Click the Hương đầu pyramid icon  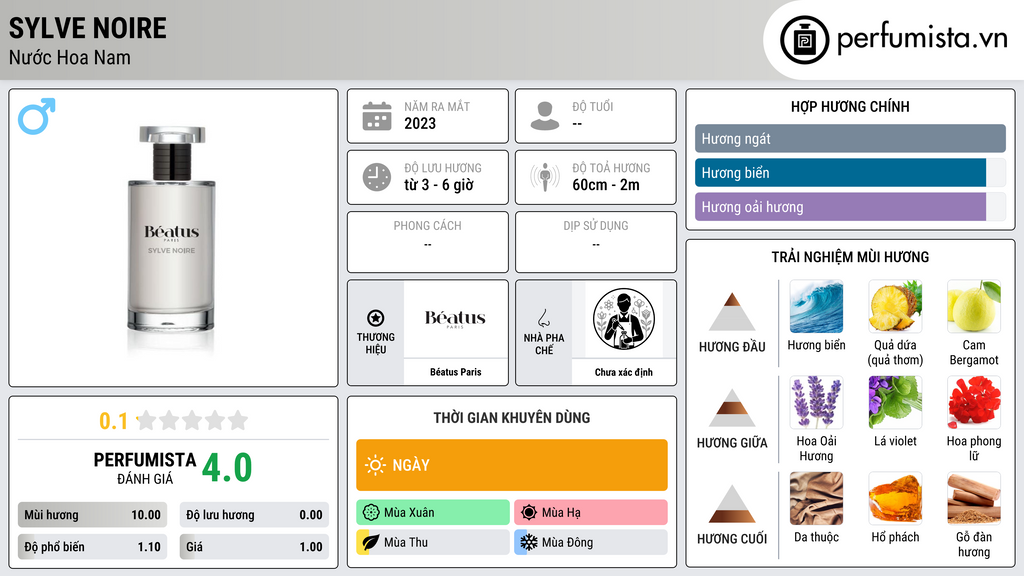tap(732, 312)
